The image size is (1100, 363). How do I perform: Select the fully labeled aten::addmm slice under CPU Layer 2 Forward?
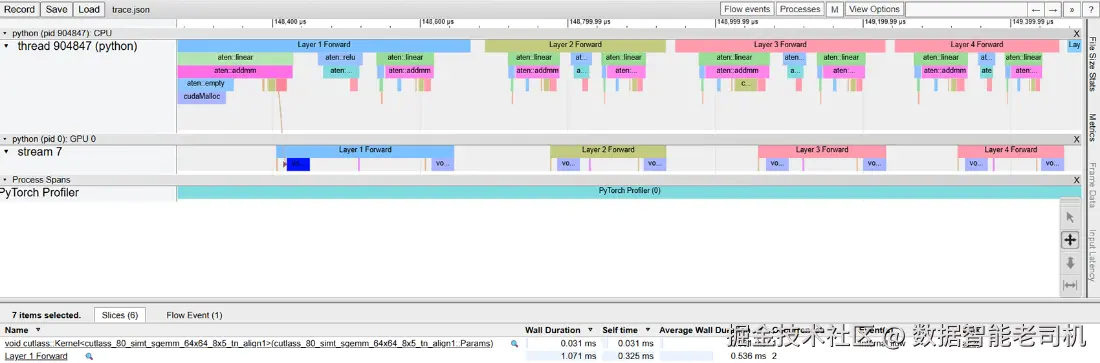[x=537, y=71]
